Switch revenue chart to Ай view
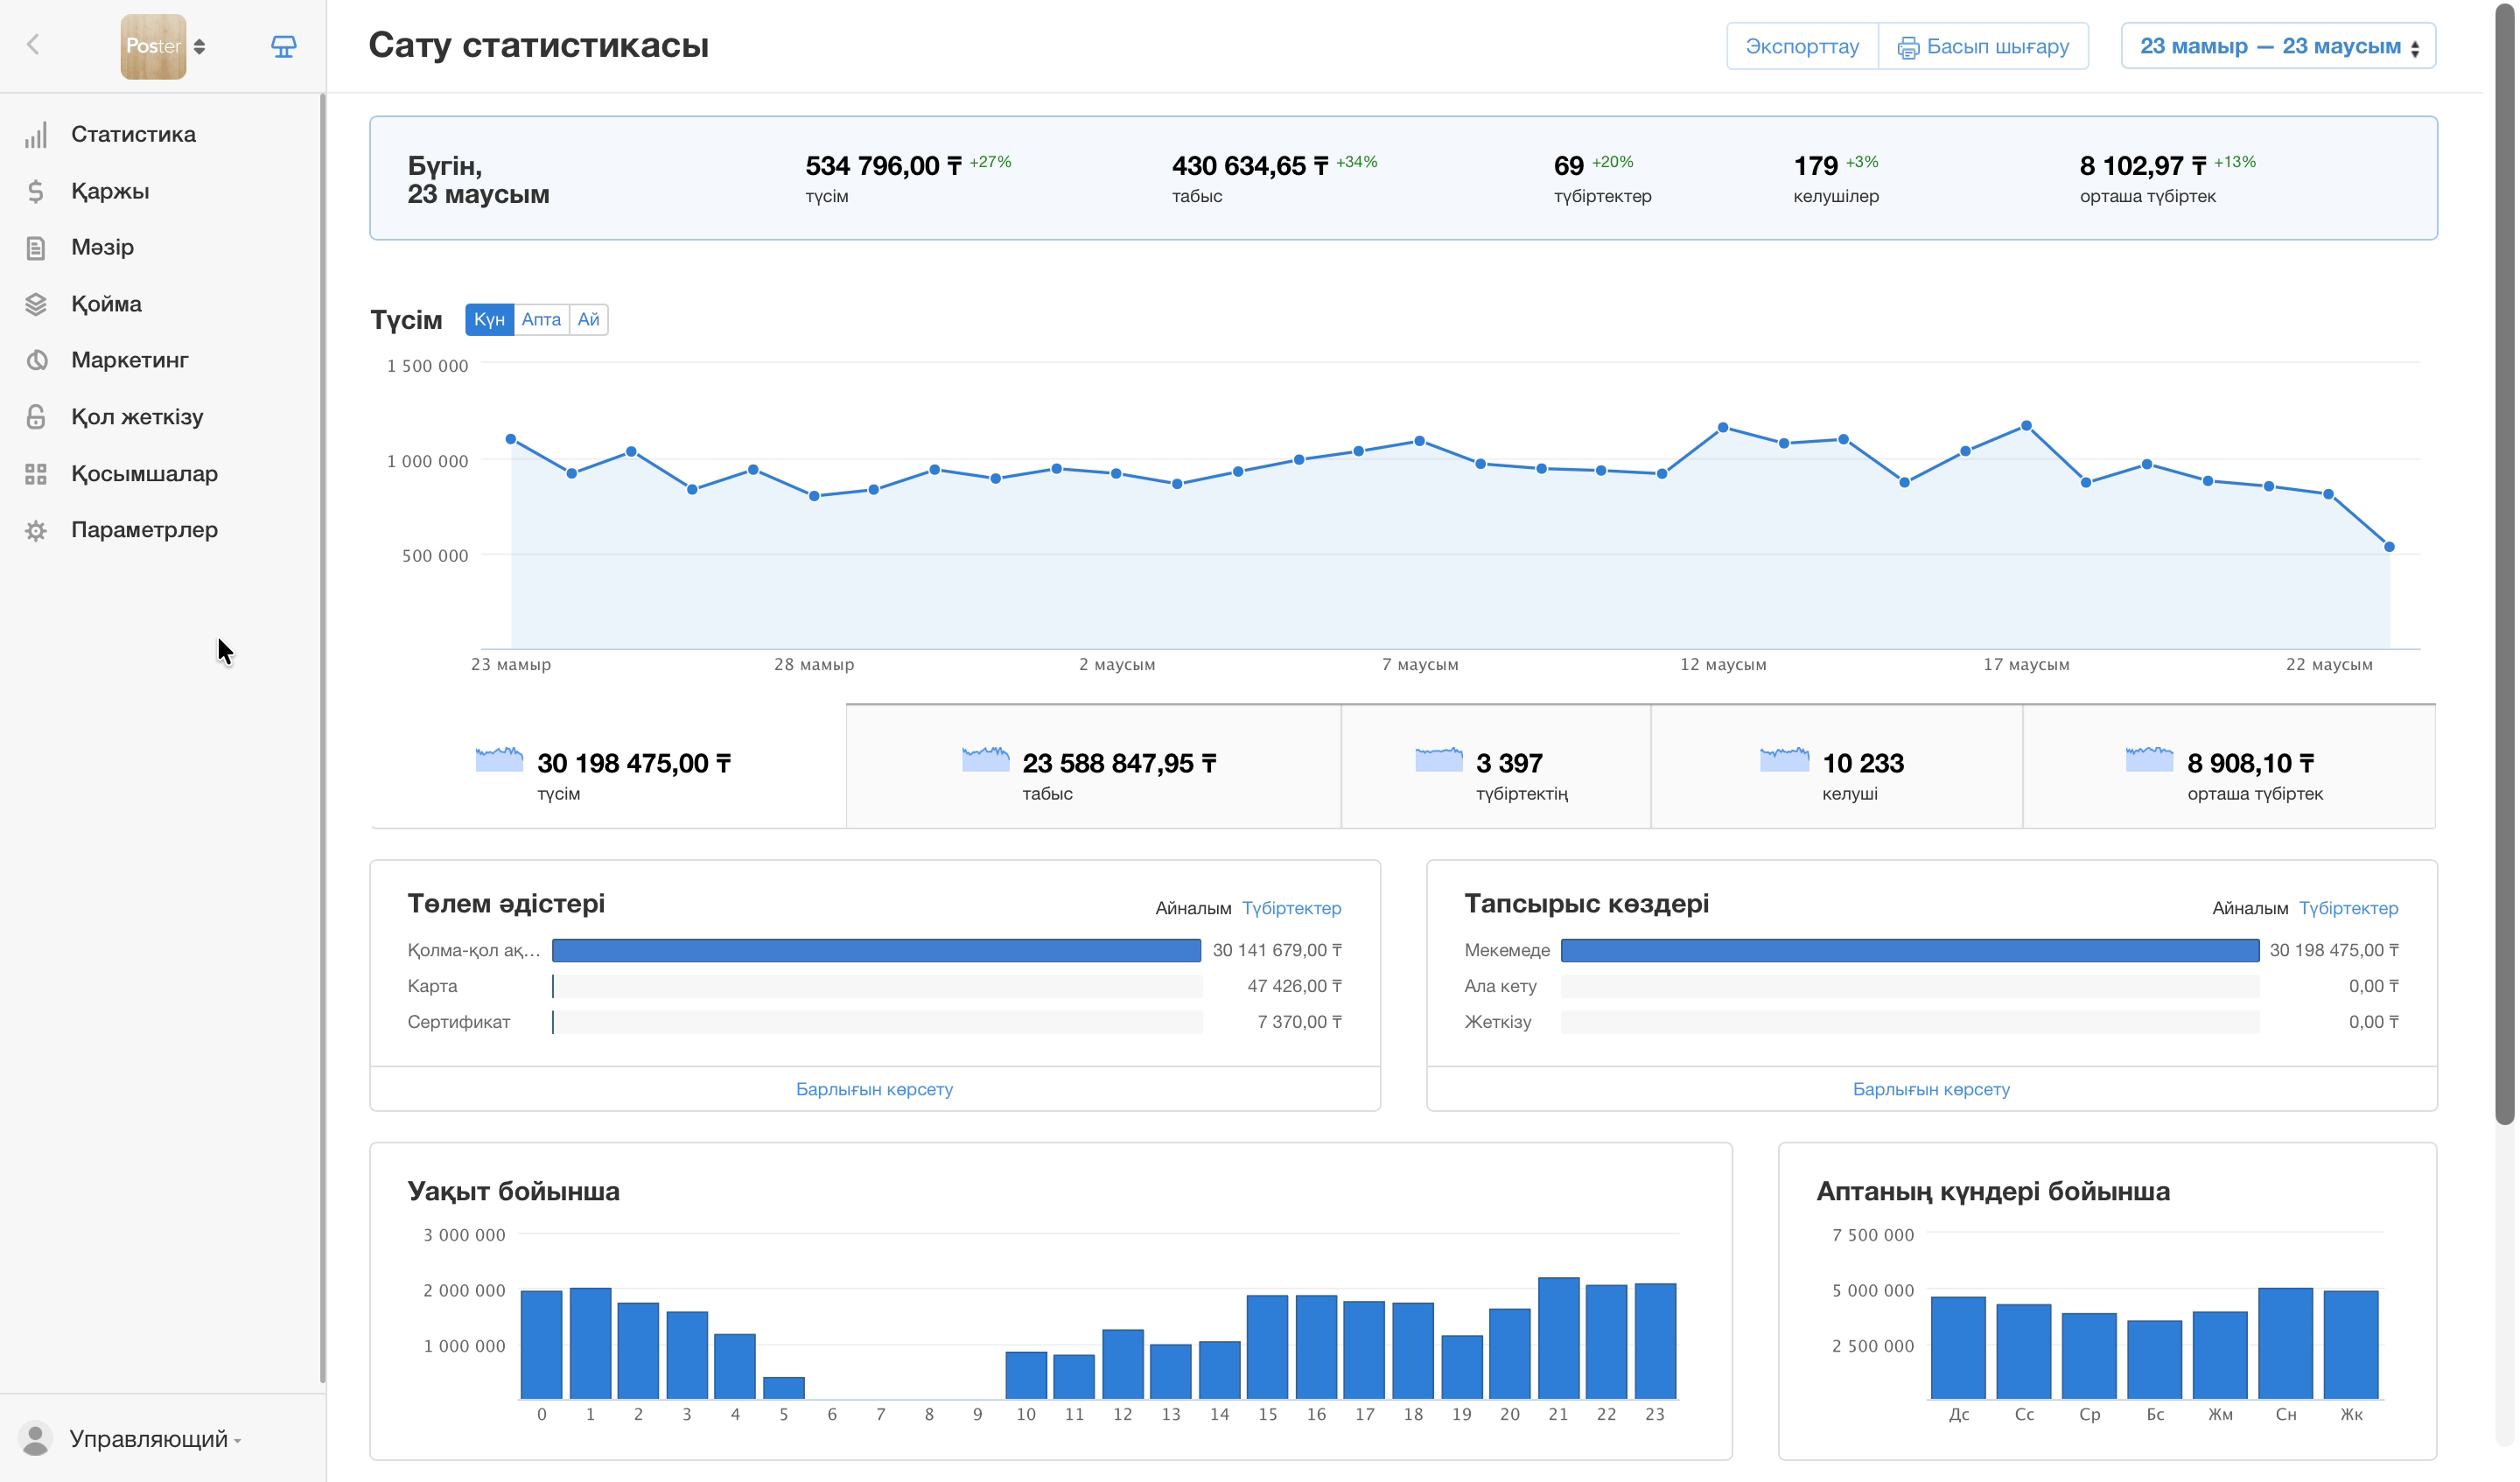 coord(588,319)
